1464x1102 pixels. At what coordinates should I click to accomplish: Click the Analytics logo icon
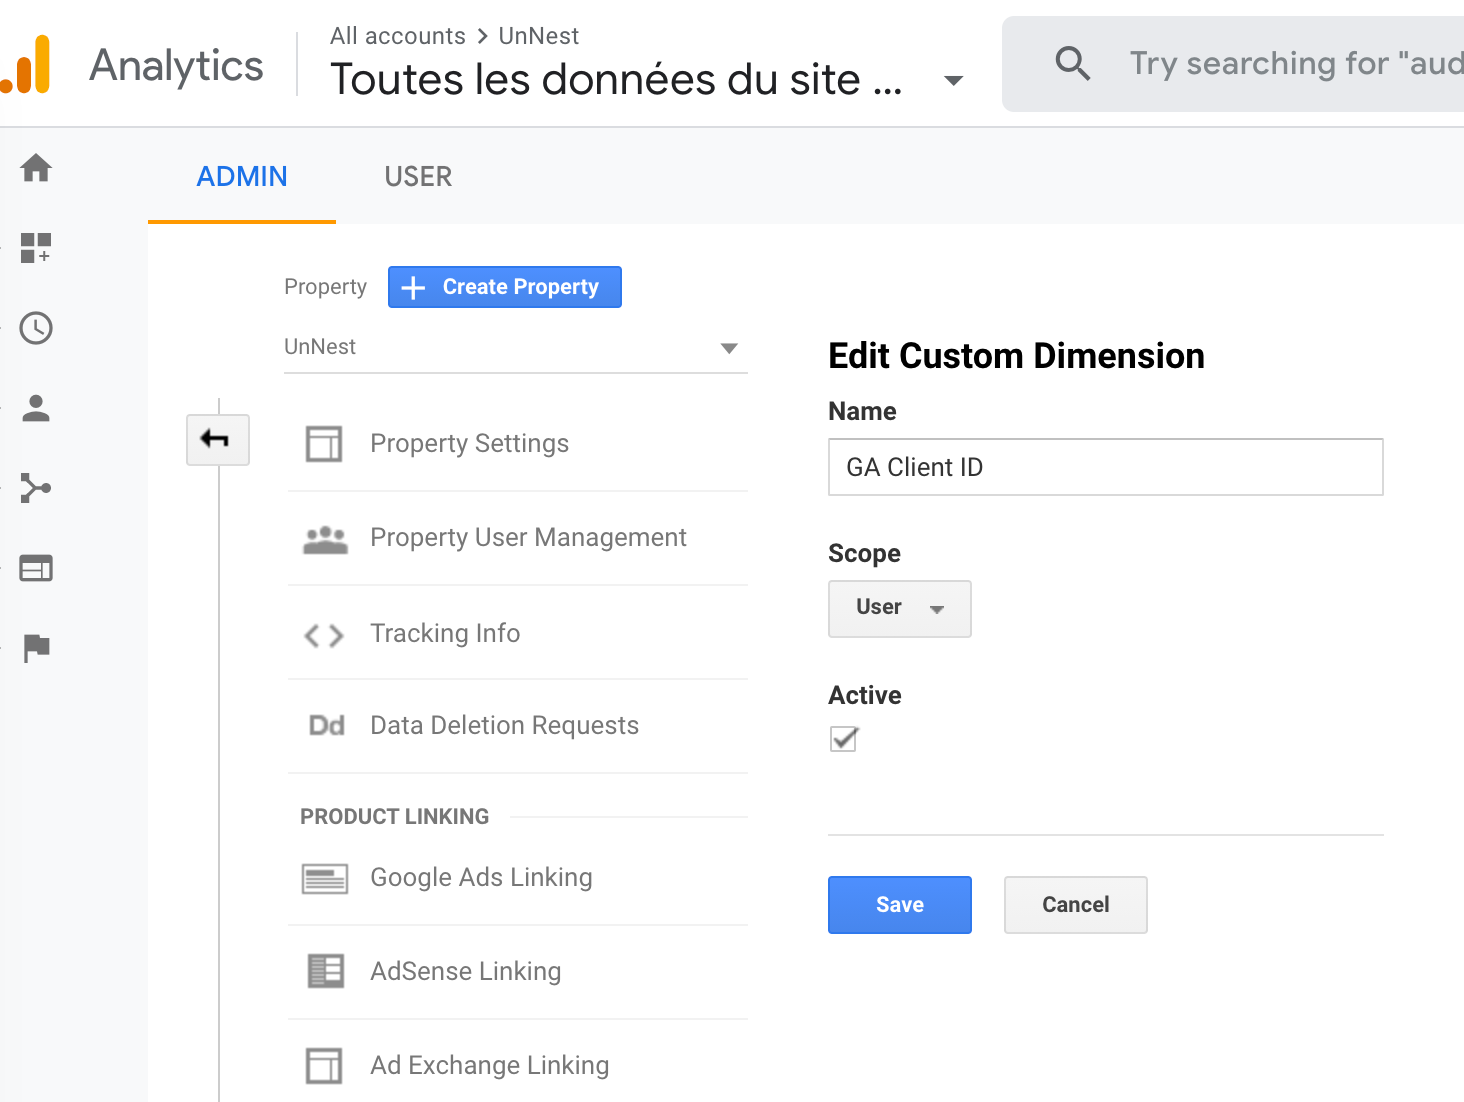(x=27, y=64)
